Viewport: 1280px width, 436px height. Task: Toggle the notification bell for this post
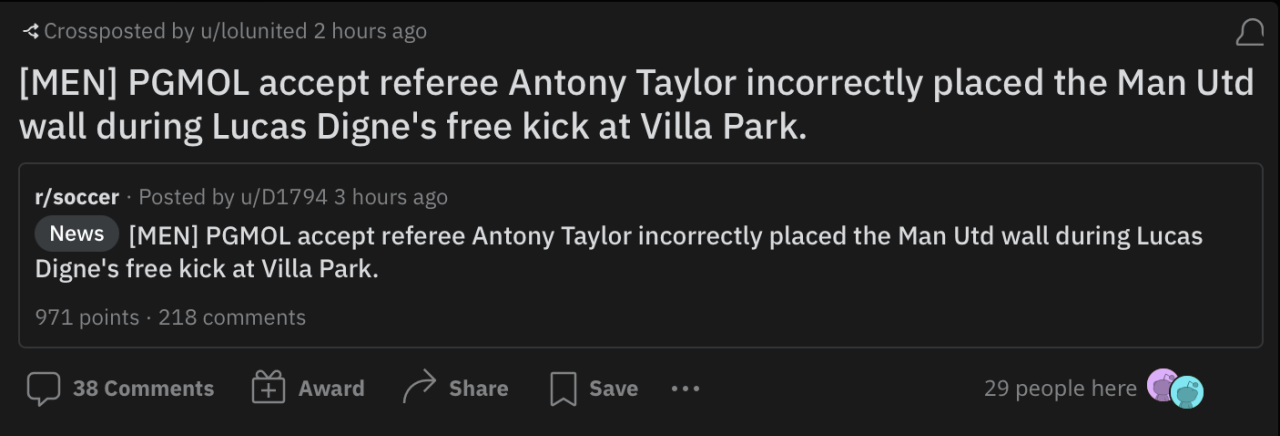pyautogui.click(x=1249, y=34)
